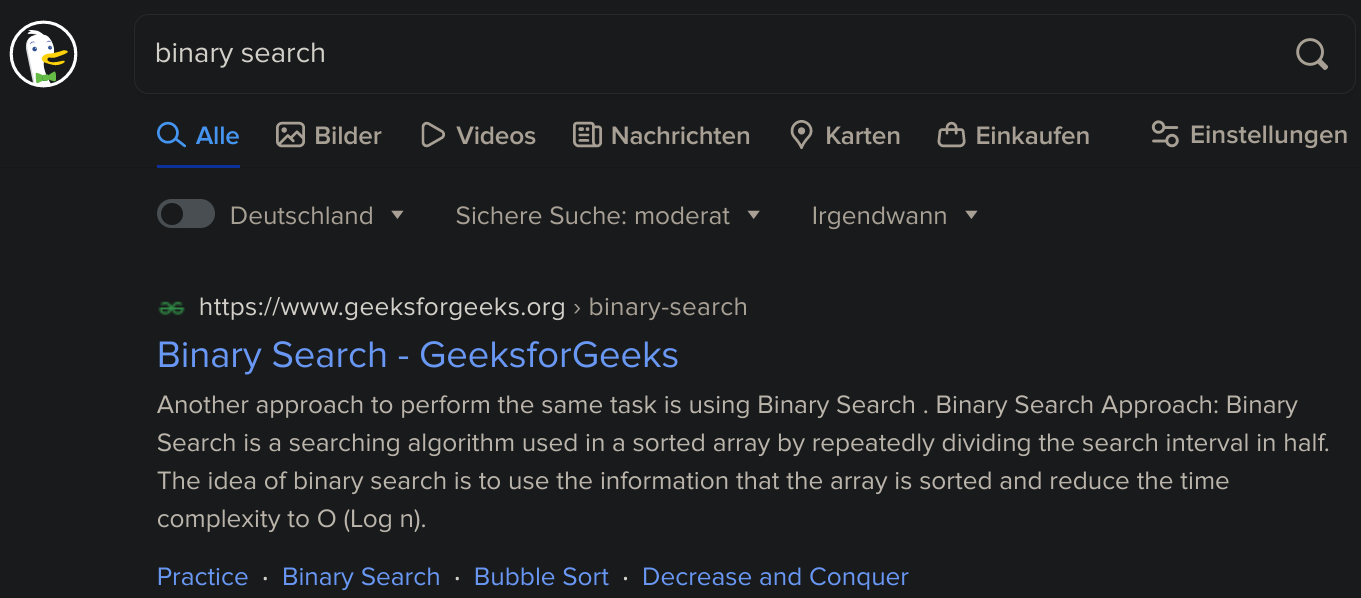Image resolution: width=1361 pixels, height=598 pixels.
Task: Open the Bubble Sort sublink
Action: (541, 577)
